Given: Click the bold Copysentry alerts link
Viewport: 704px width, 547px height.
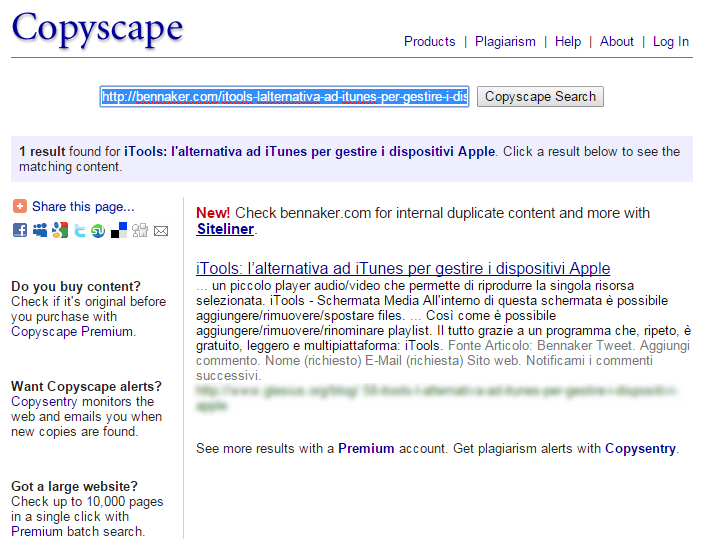Looking at the screenshot, I should coord(640,448).
